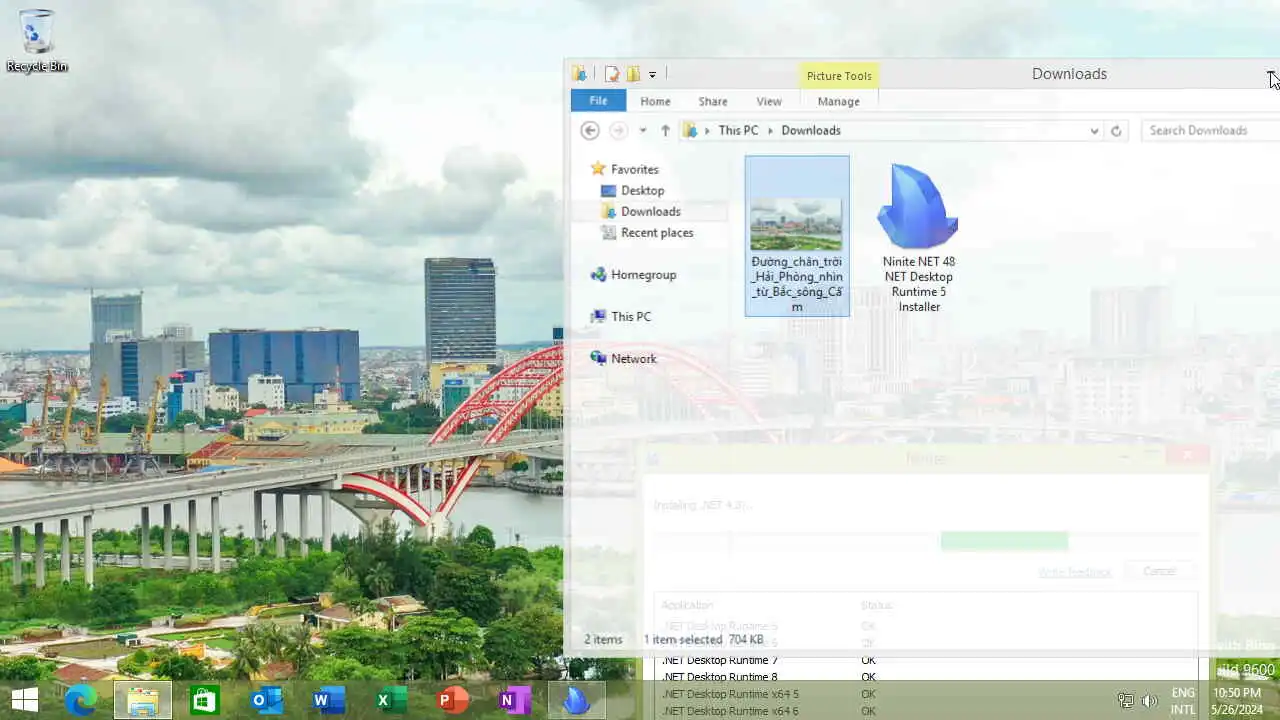The image size is (1280, 720).
Task: Expand breadcrumb arrow before This PC
Action: pyautogui.click(x=708, y=131)
